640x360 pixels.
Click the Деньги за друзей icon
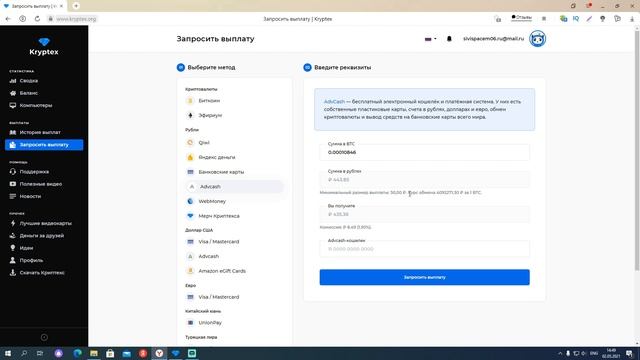[x=13, y=236]
